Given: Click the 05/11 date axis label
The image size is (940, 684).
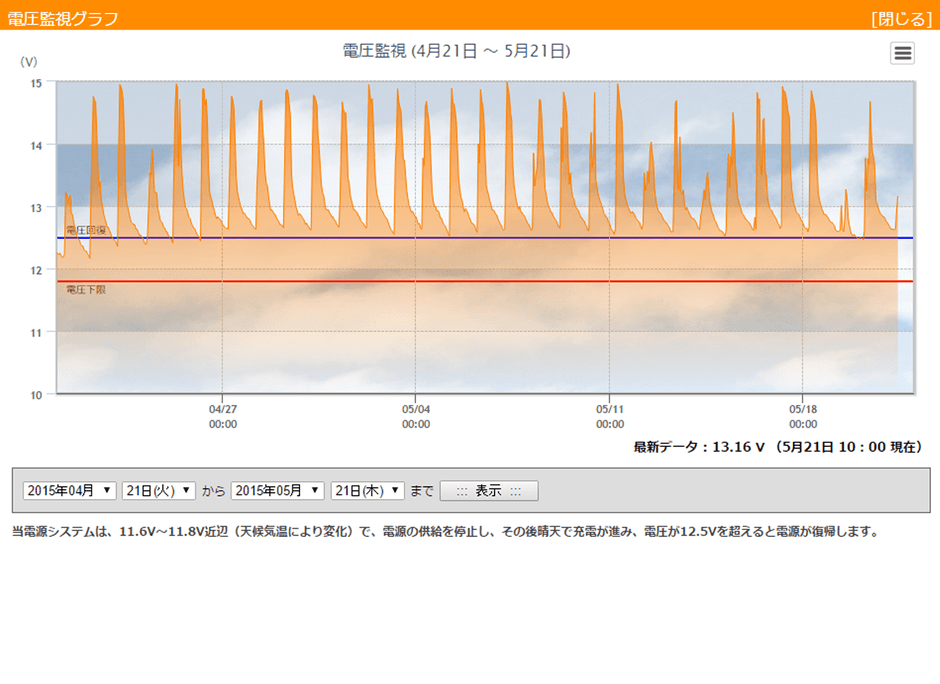Looking at the screenshot, I should coord(609,408).
